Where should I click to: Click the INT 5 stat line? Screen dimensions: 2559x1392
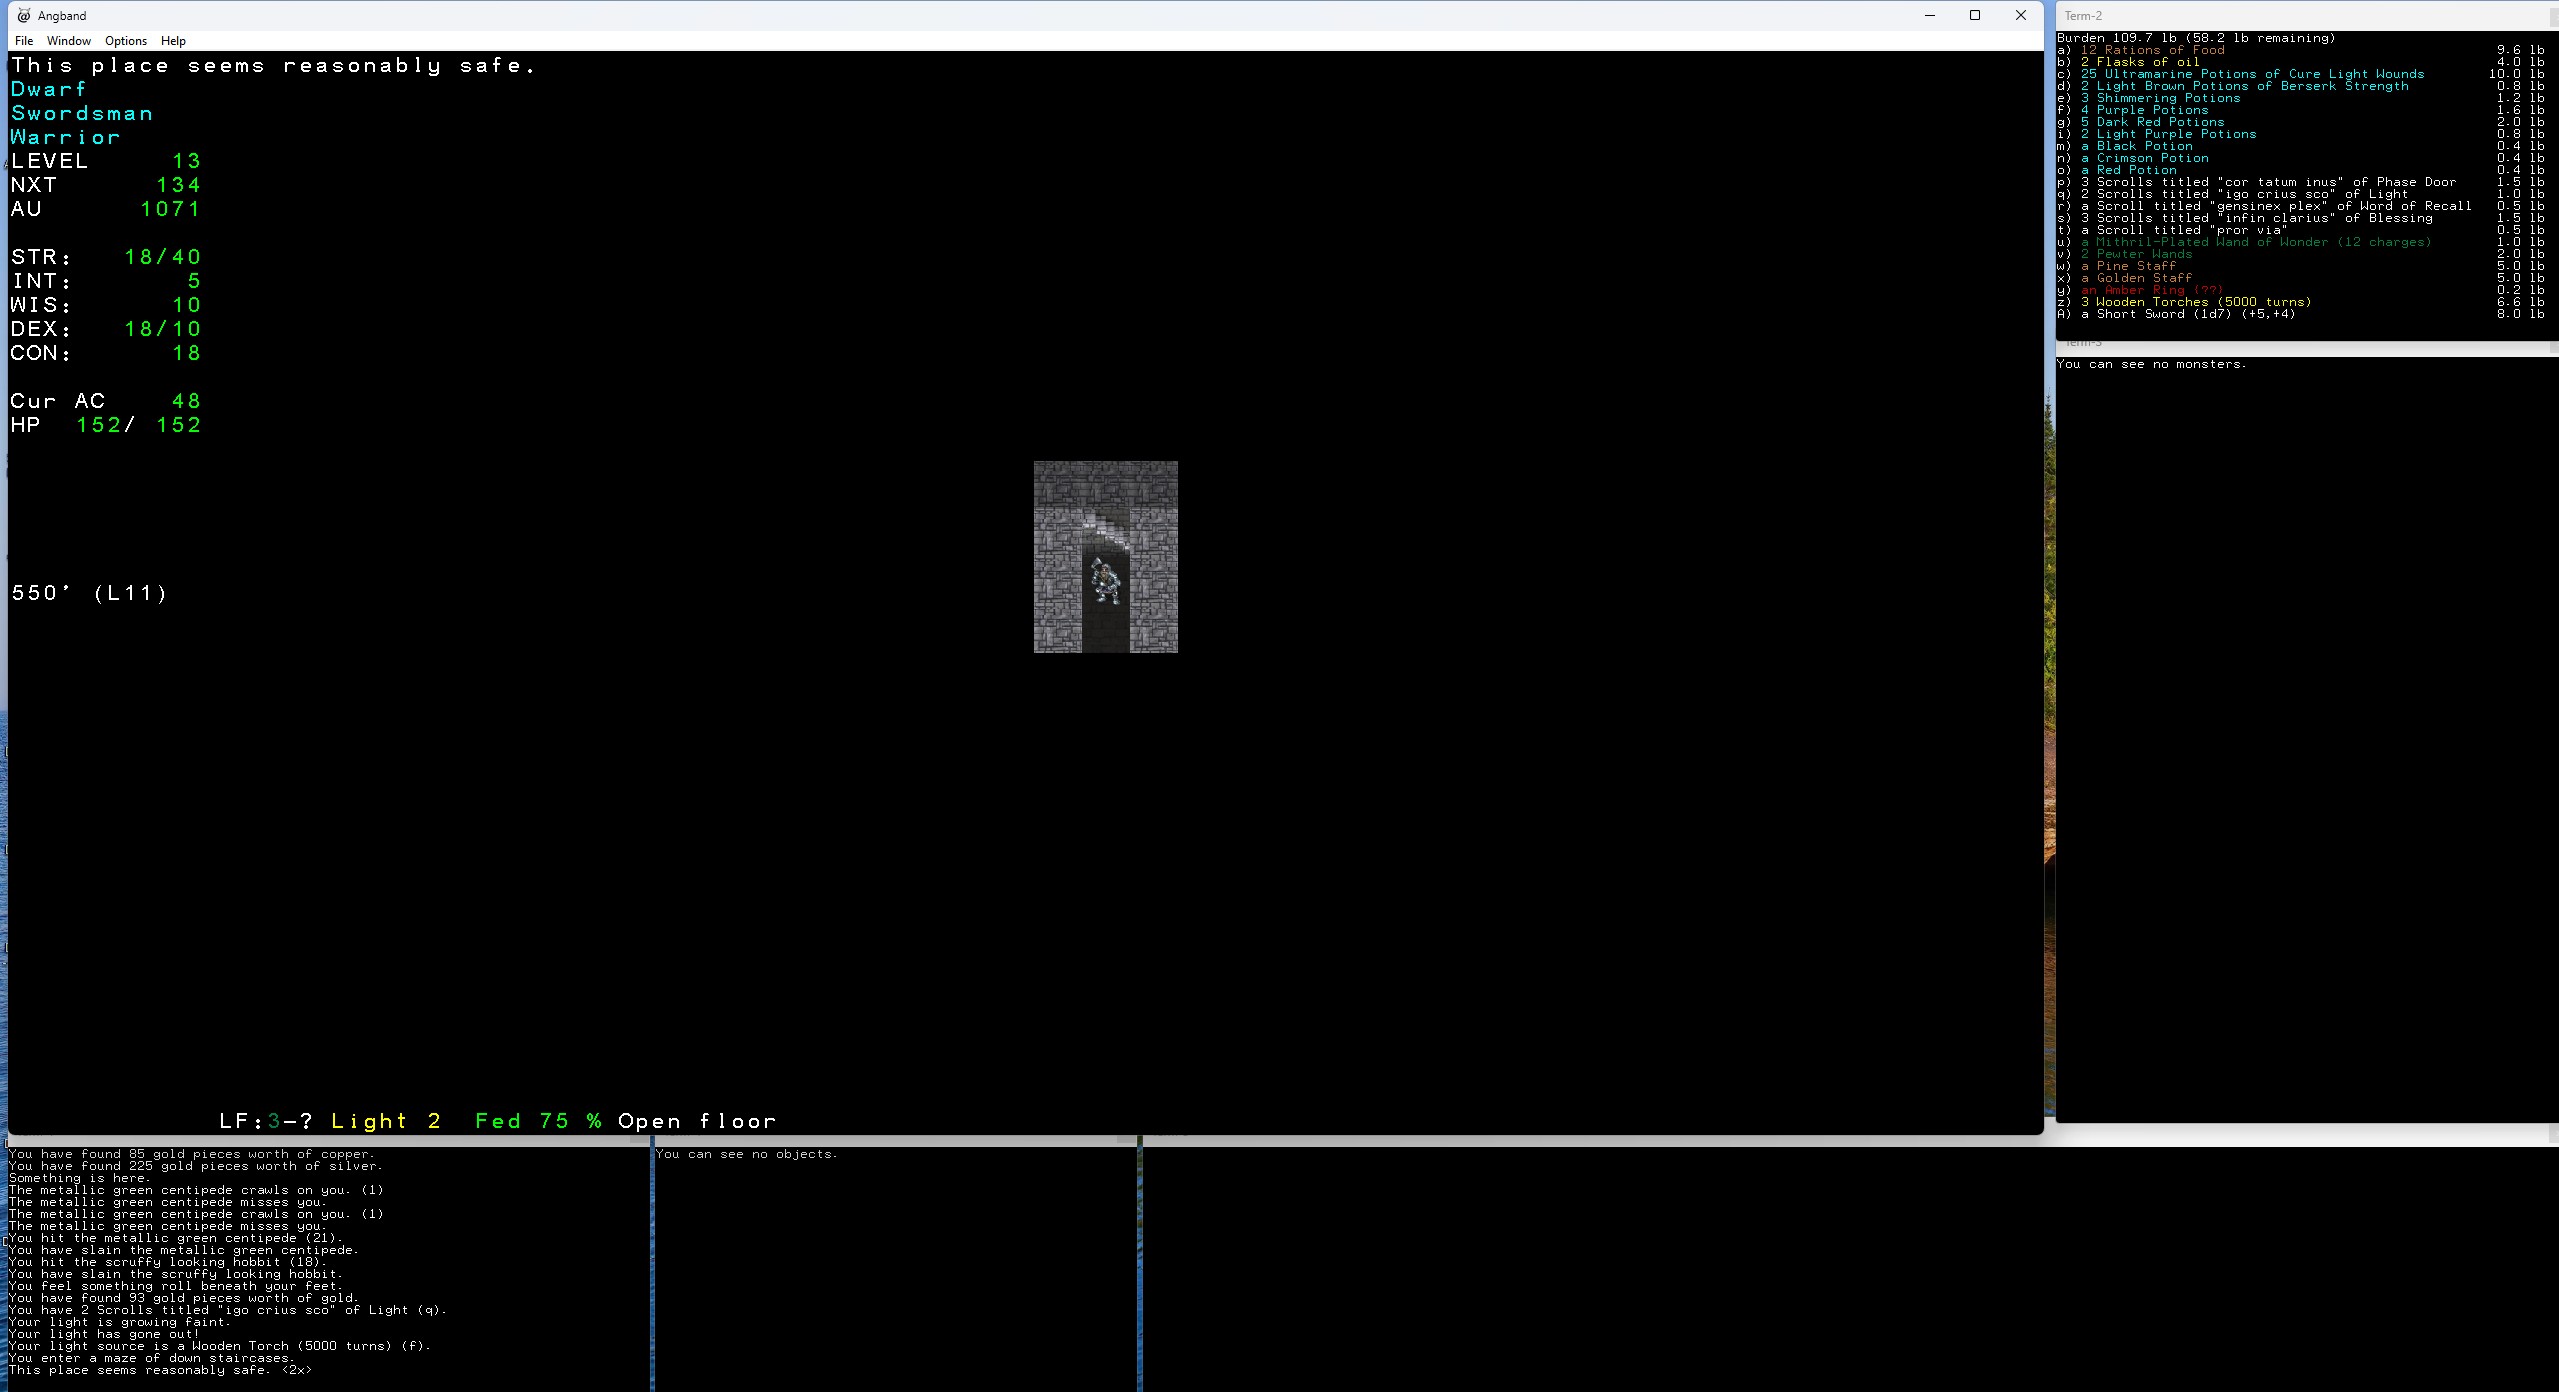106,281
